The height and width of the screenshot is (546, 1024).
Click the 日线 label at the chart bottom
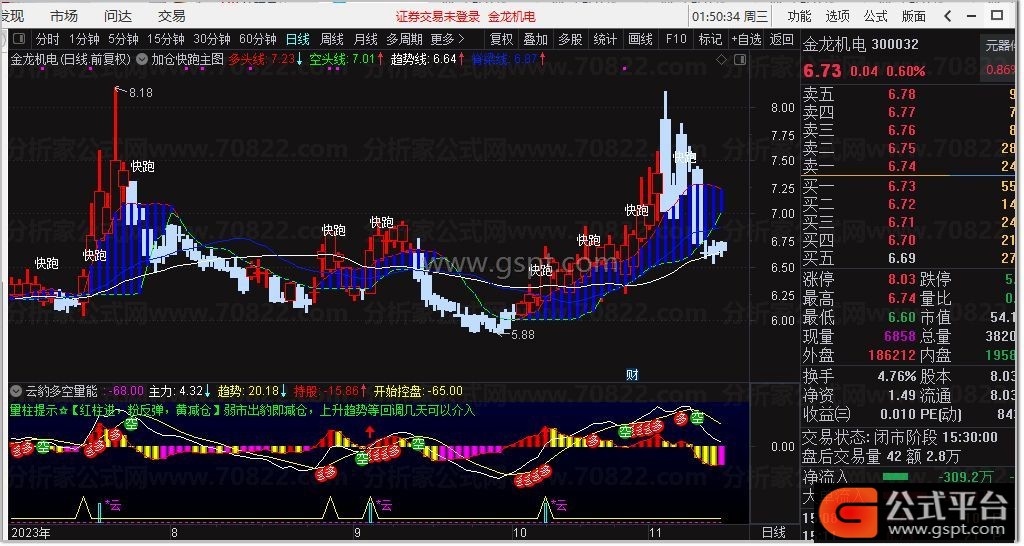click(774, 533)
